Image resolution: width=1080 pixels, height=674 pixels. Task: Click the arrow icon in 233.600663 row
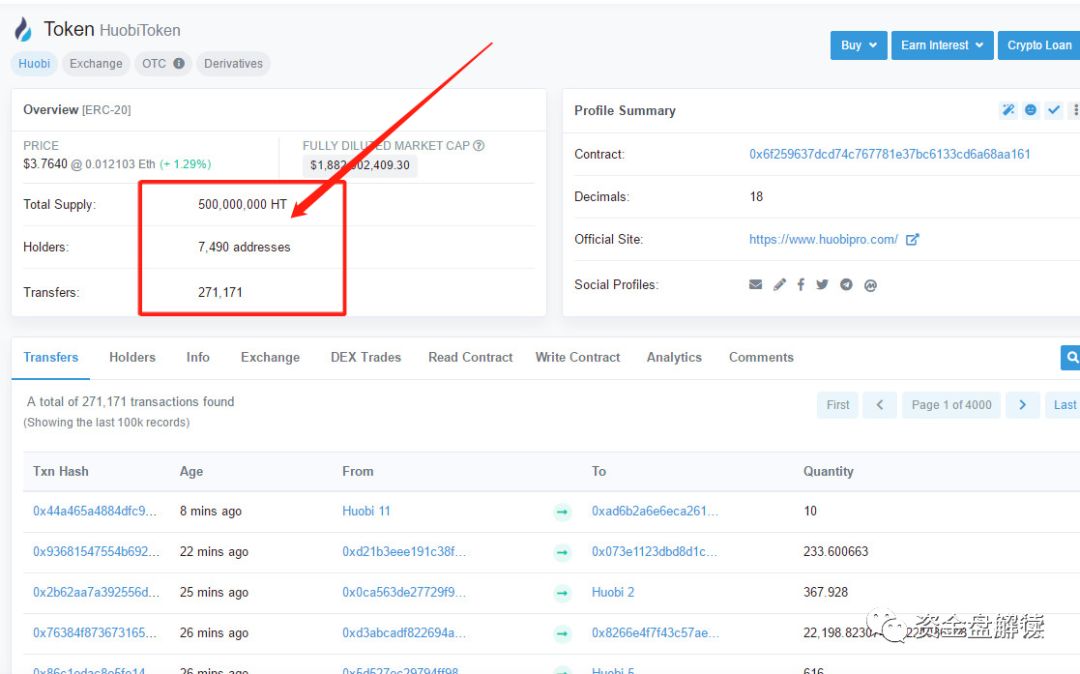click(x=563, y=552)
